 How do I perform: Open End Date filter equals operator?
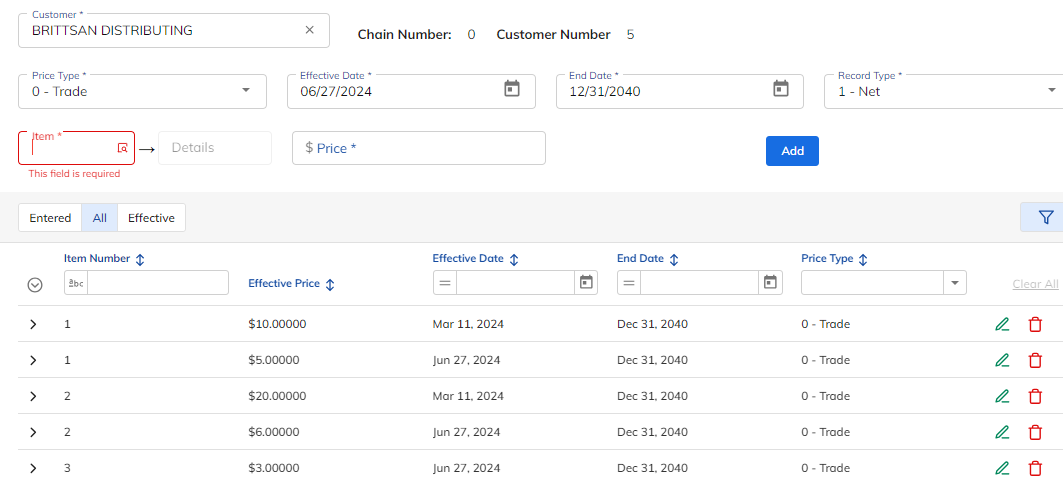(629, 283)
